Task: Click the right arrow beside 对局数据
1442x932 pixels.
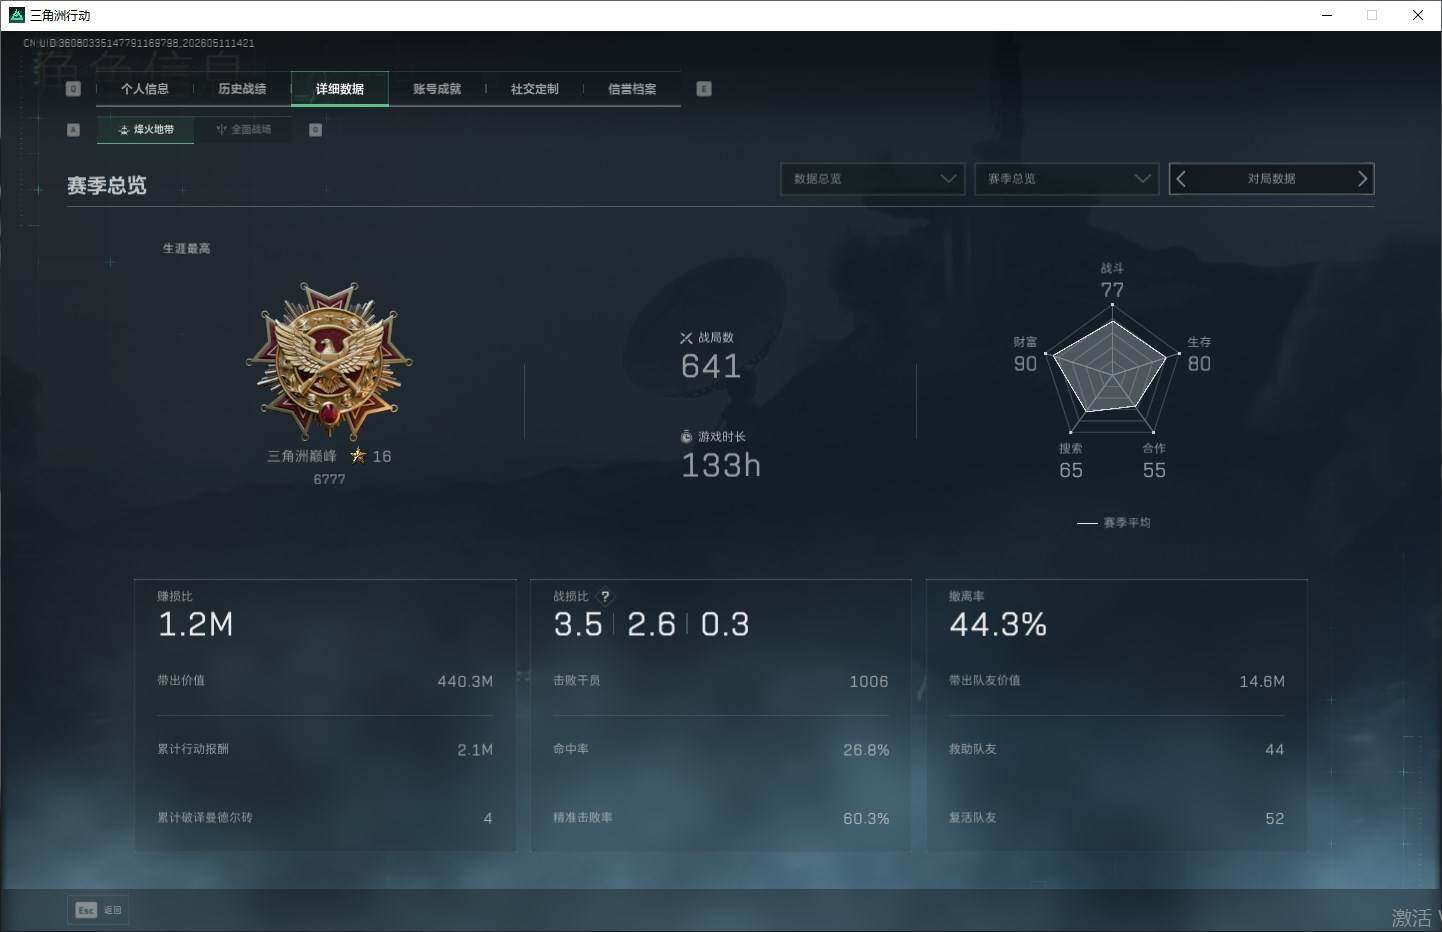Action: point(1362,179)
